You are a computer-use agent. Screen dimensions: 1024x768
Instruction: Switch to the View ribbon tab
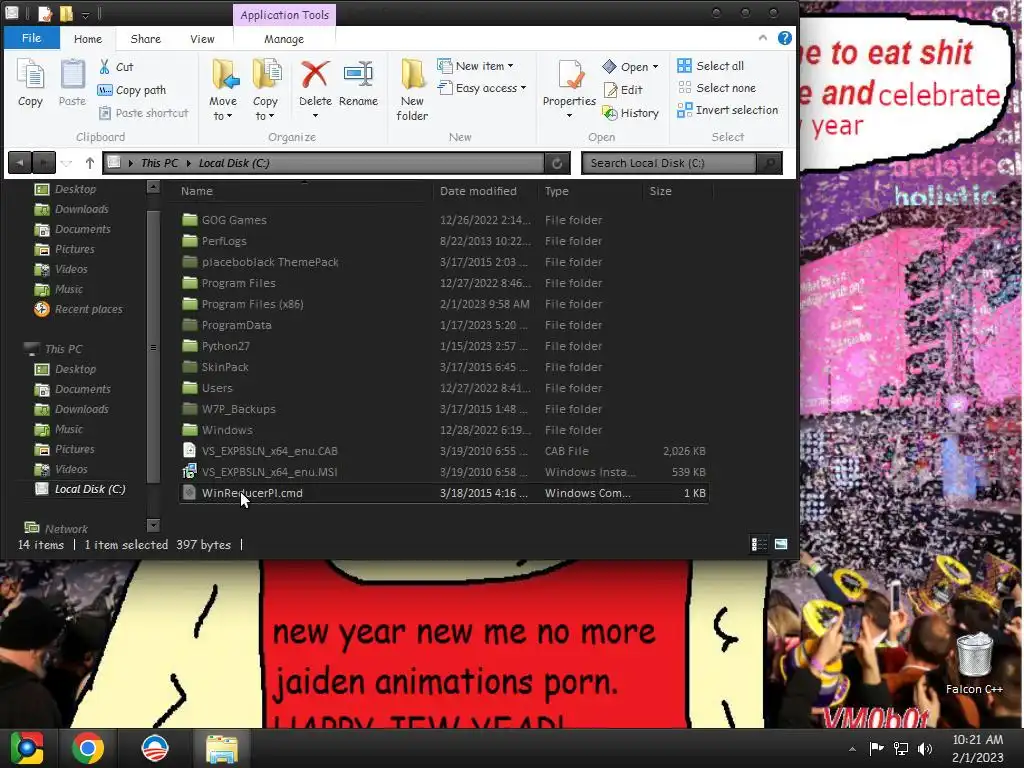202,39
